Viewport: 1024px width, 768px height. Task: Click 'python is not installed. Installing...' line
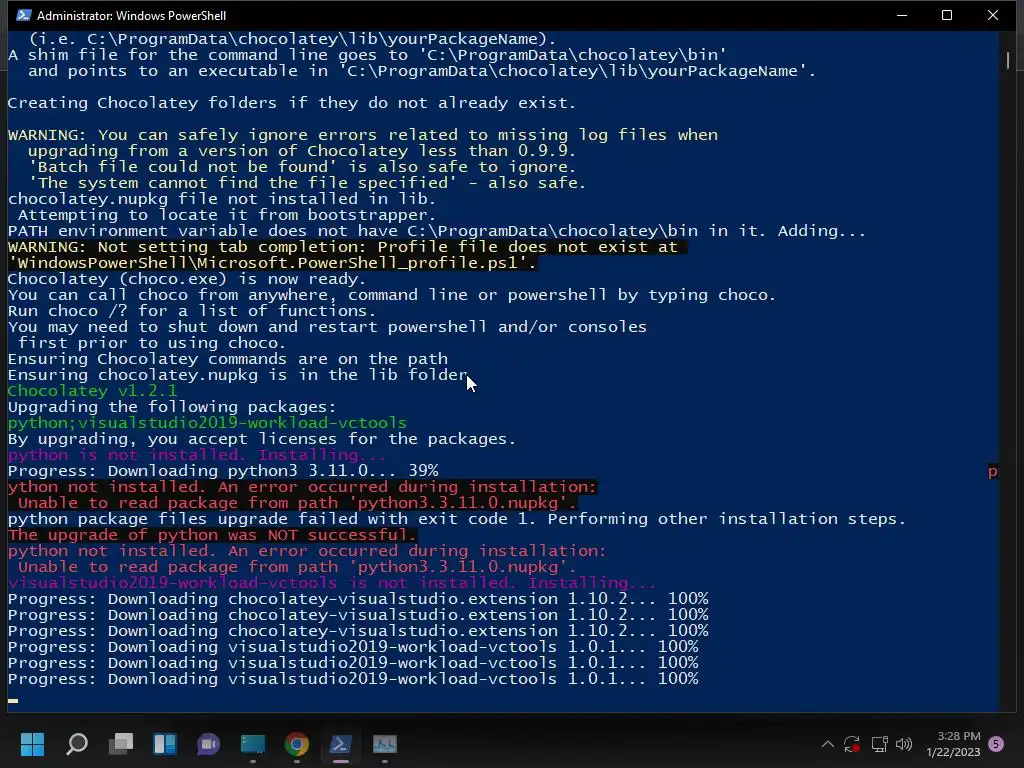coord(197,455)
